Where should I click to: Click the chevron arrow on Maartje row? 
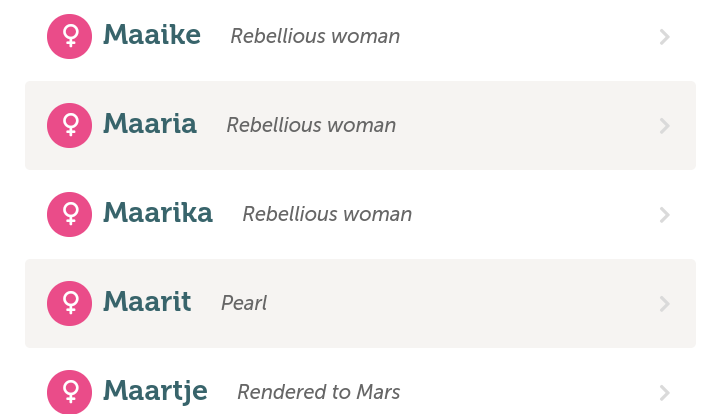coord(665,392)
